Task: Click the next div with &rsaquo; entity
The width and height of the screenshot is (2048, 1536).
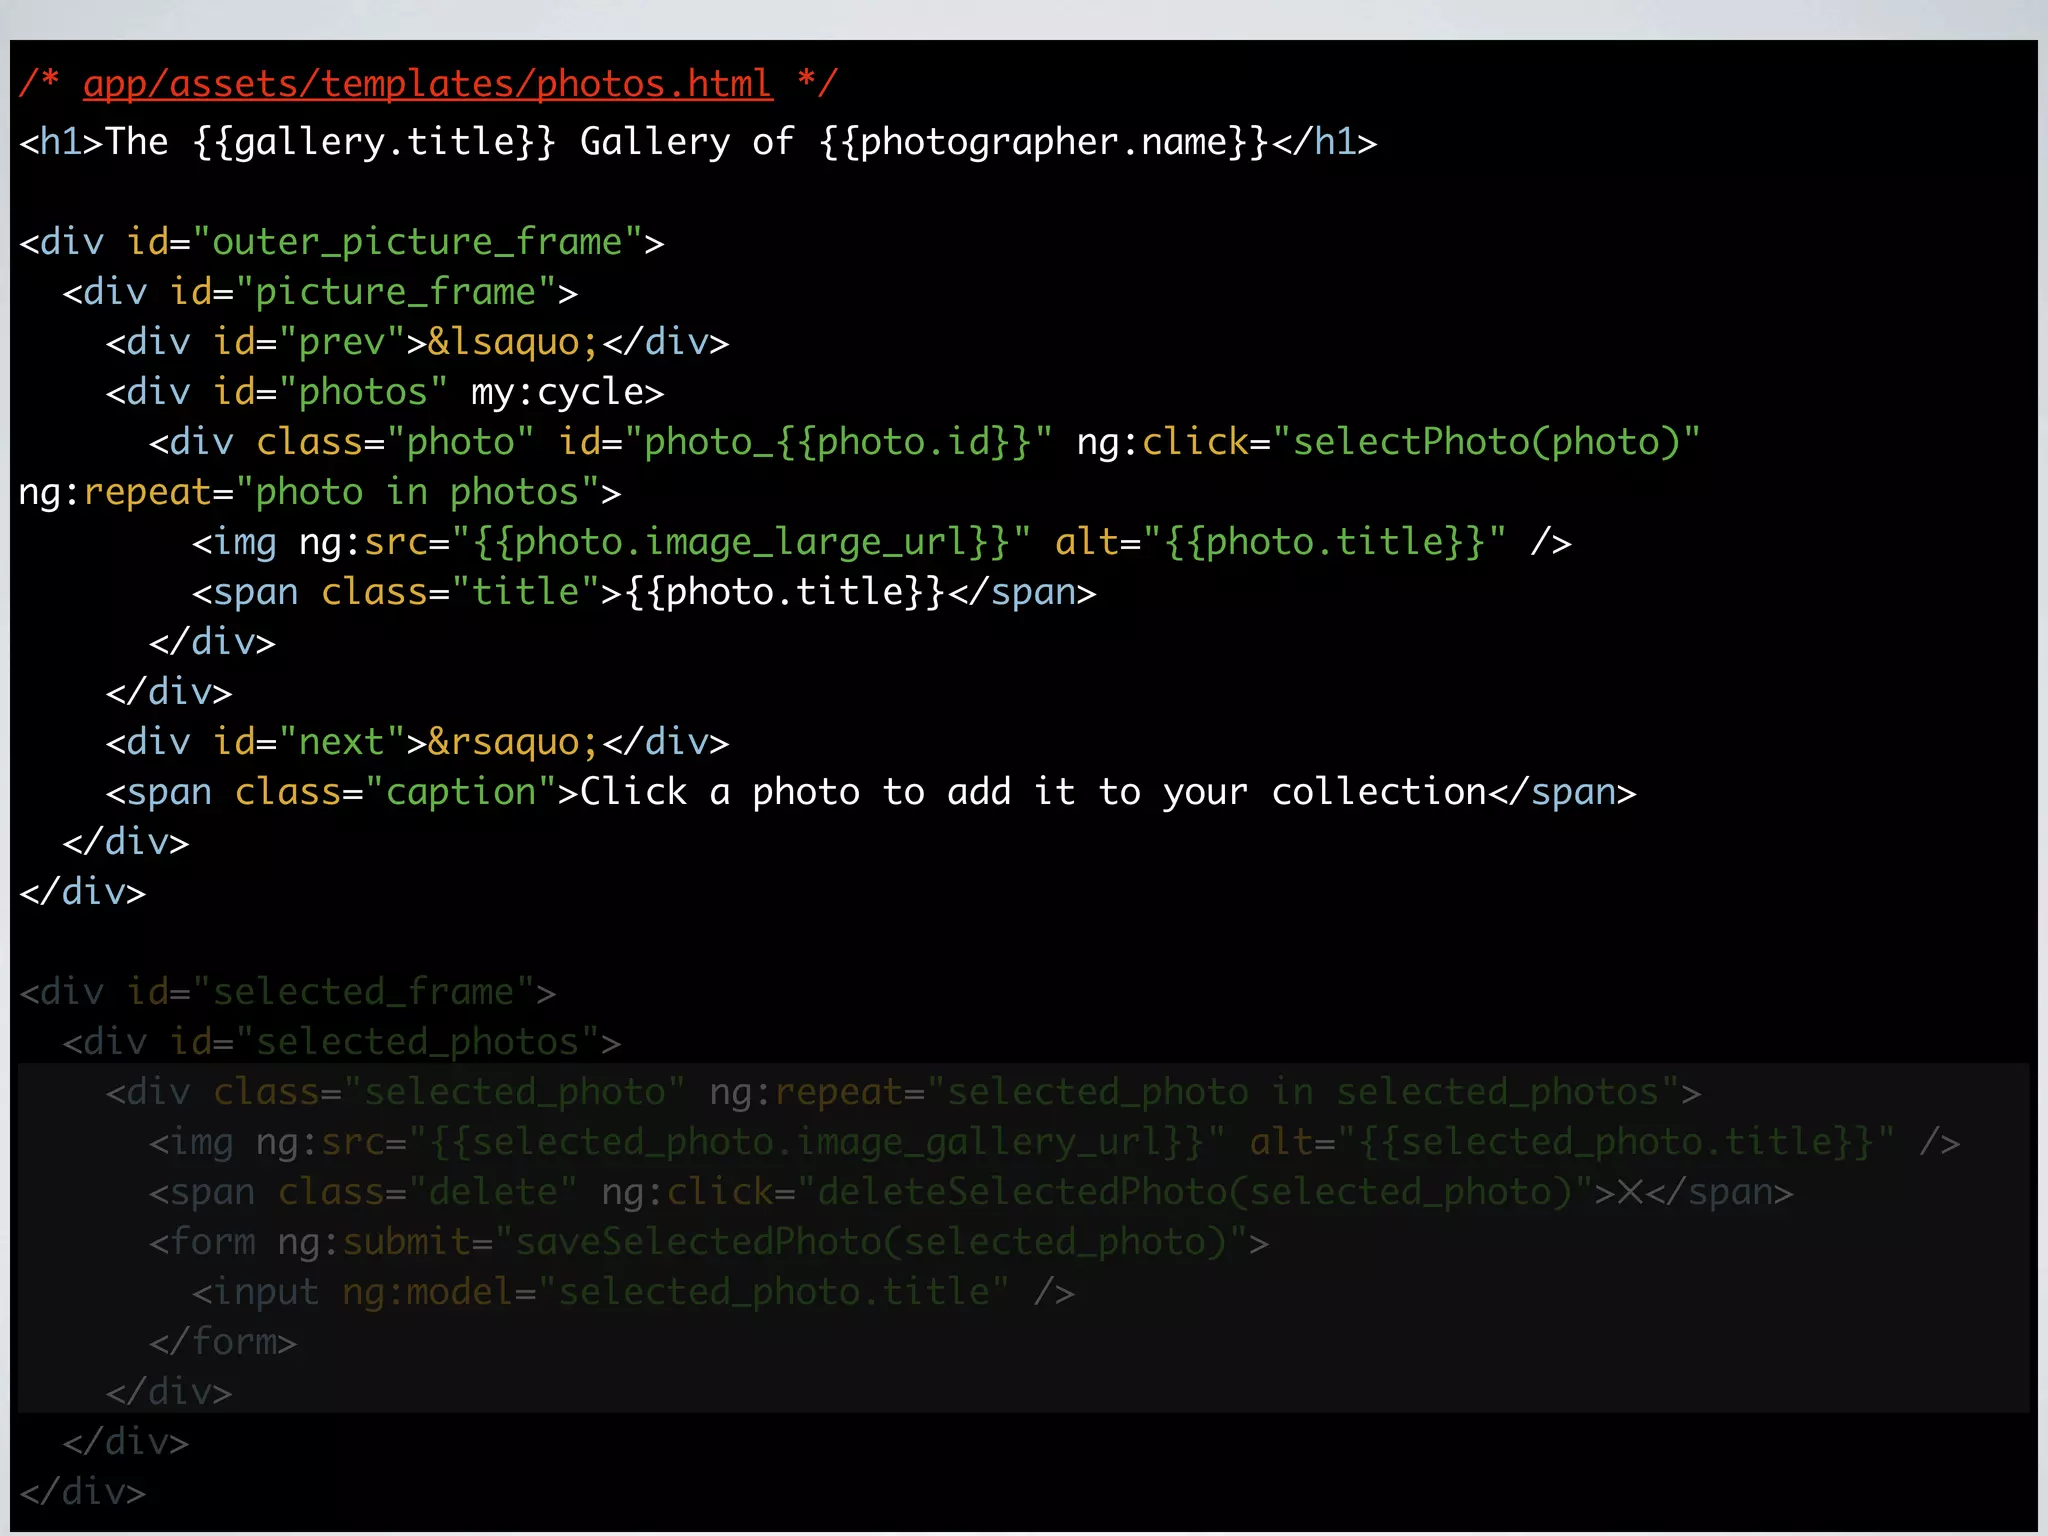Action: tap(417, 742)
